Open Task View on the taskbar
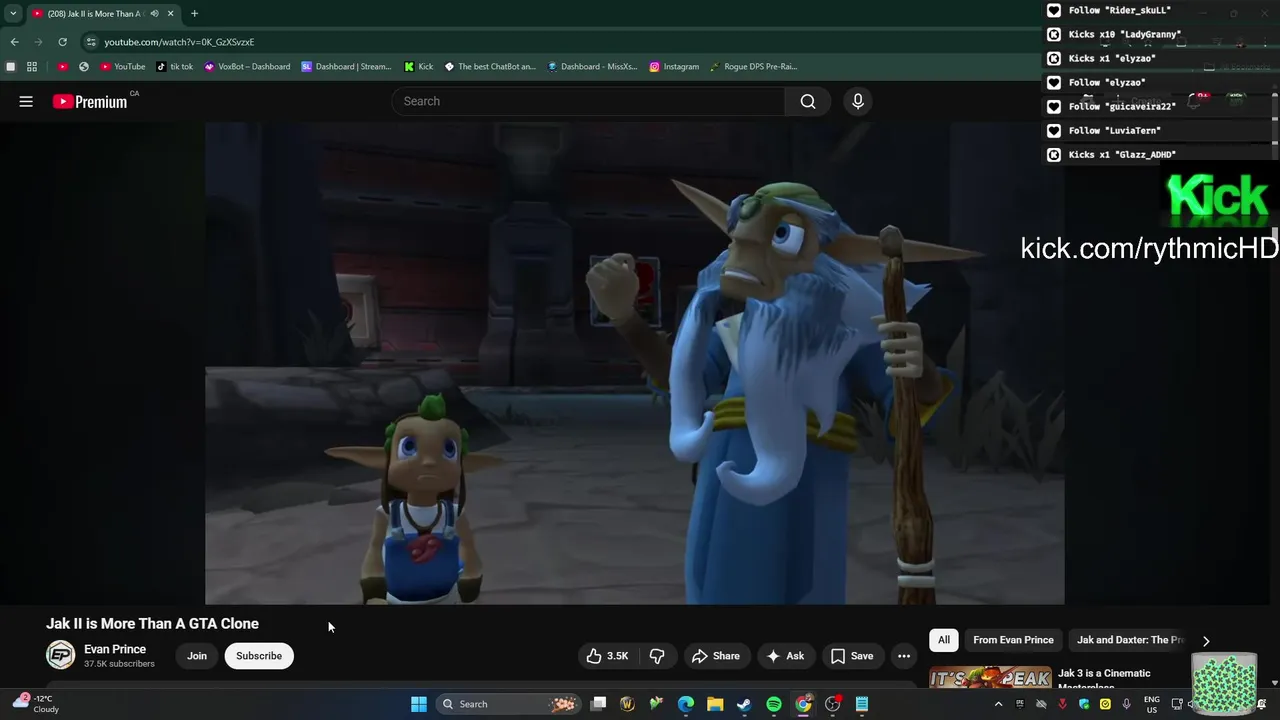Image resolution: width=1280 pixels, height=720 pixels. click(x=598, y=704)
